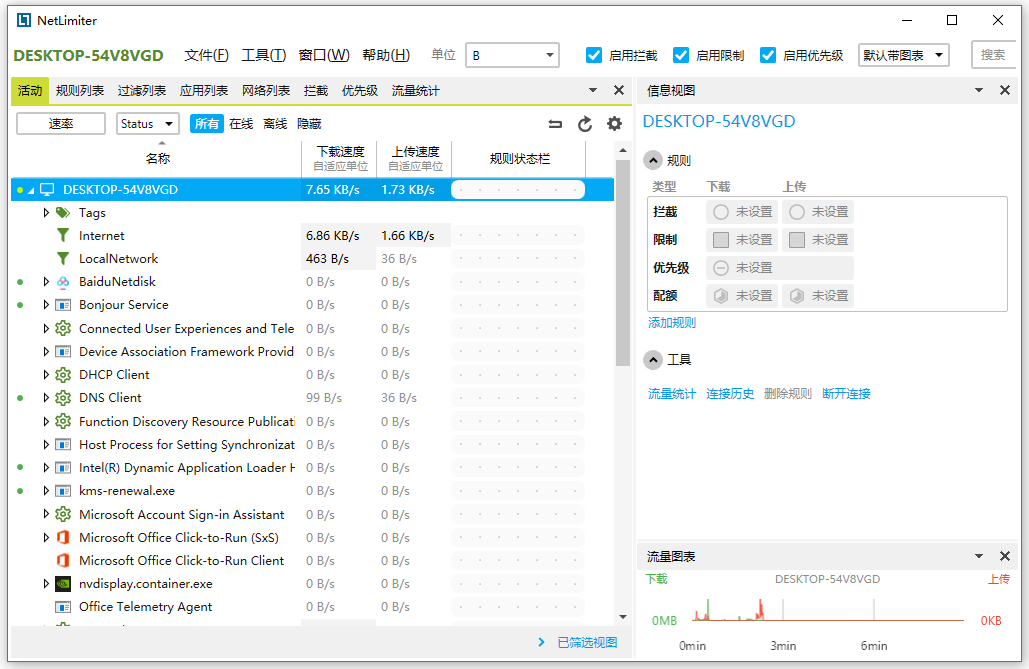Uncheck the 启用限制 checkbox

click(681, 55)
